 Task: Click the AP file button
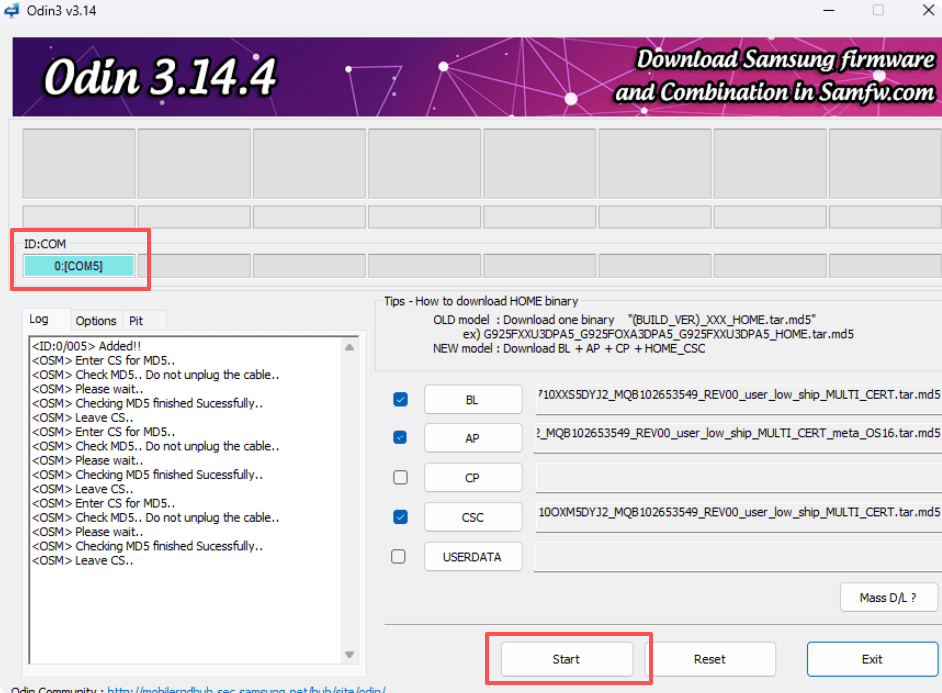pyautogui.click(x=473, y=438)
